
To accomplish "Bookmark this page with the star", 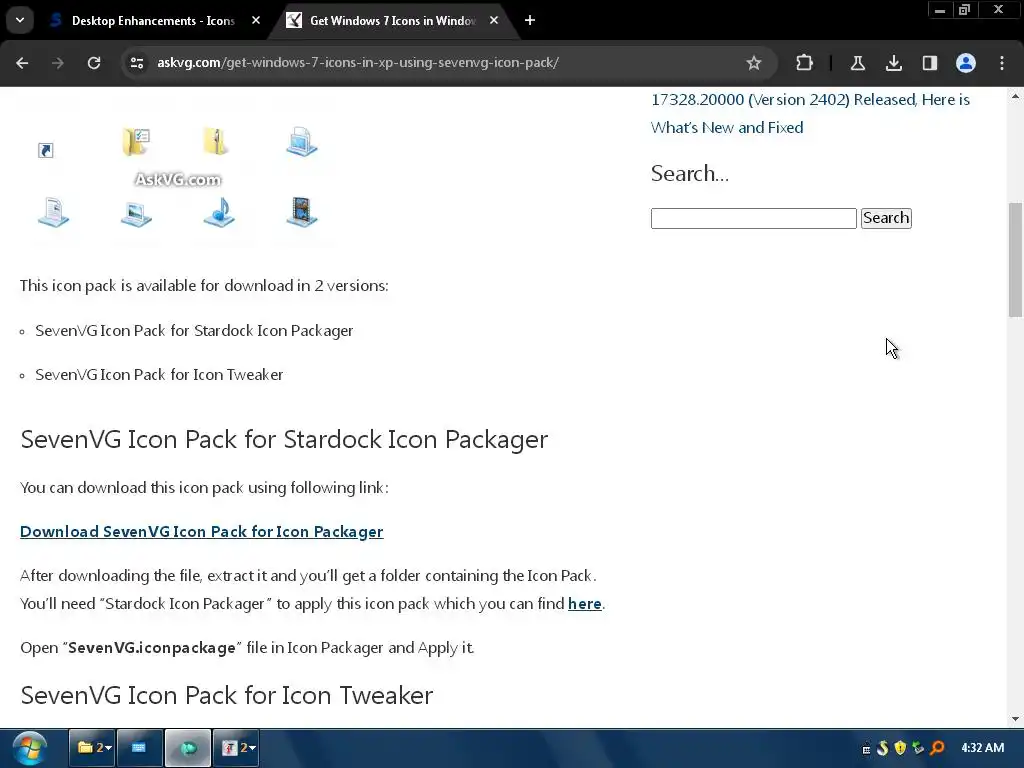I will (754, 63).
